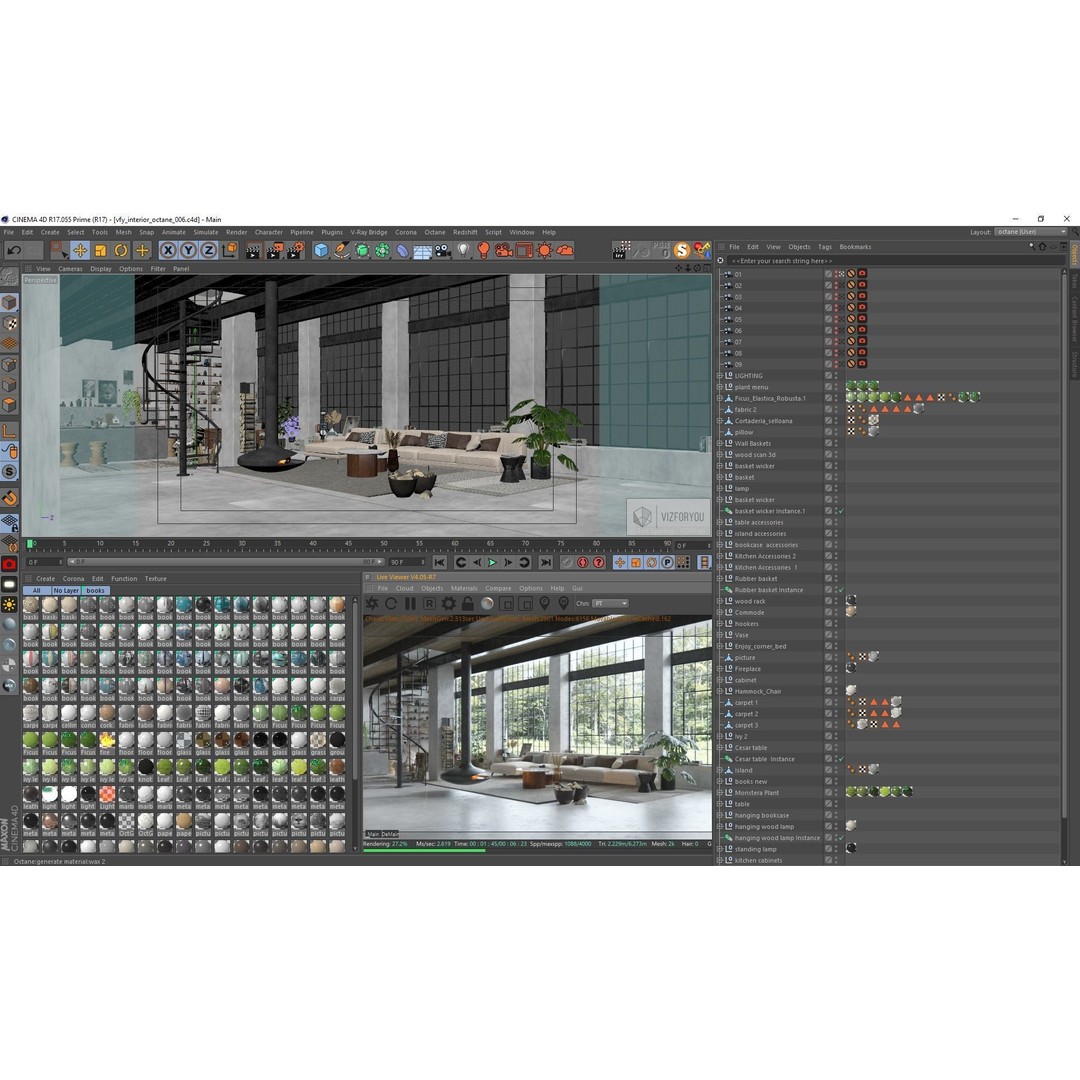
Task: Toggle the green checkmark of Rubber basket Instance
Action: point(841,590)
